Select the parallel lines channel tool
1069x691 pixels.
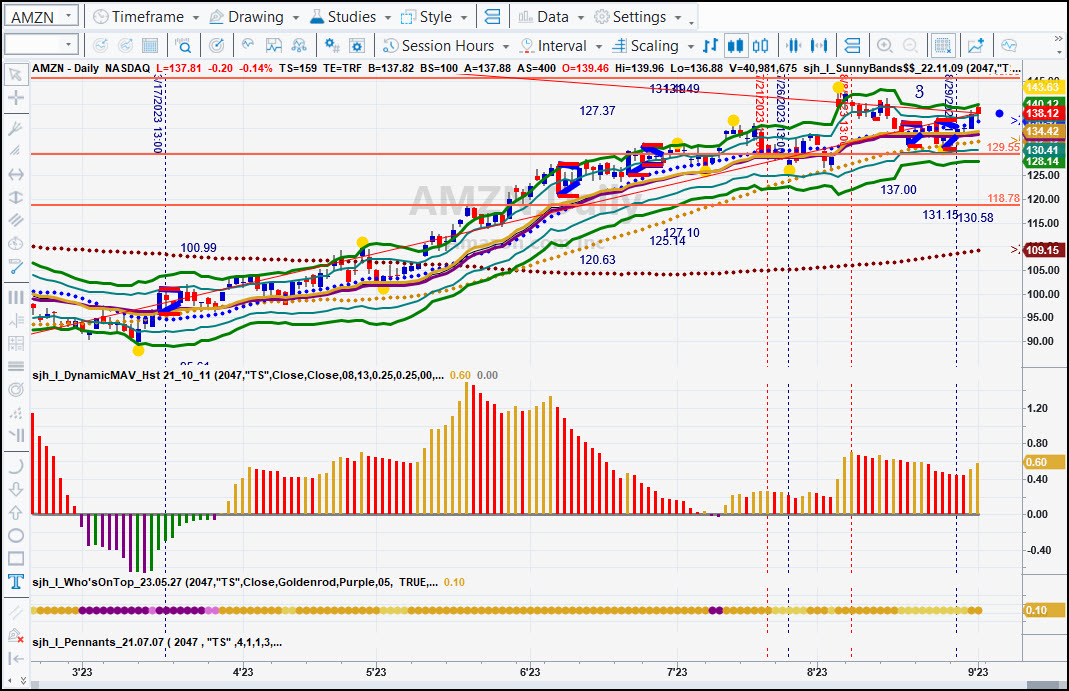pos(15,220)
